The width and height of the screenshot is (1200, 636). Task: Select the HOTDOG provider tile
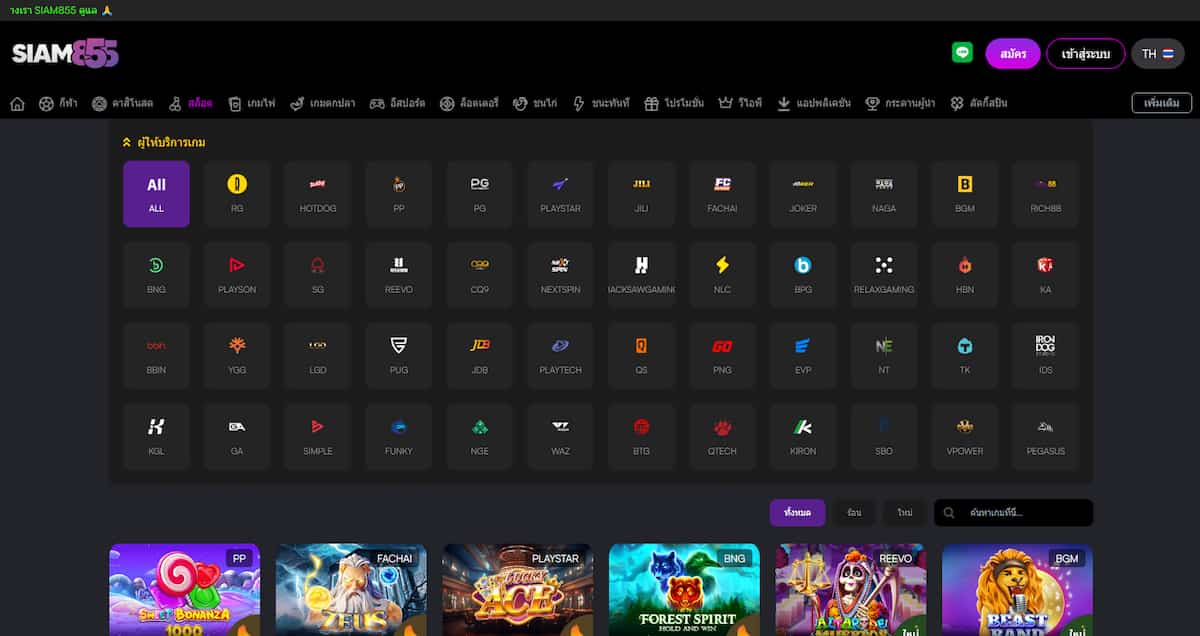tap(318, 194)
